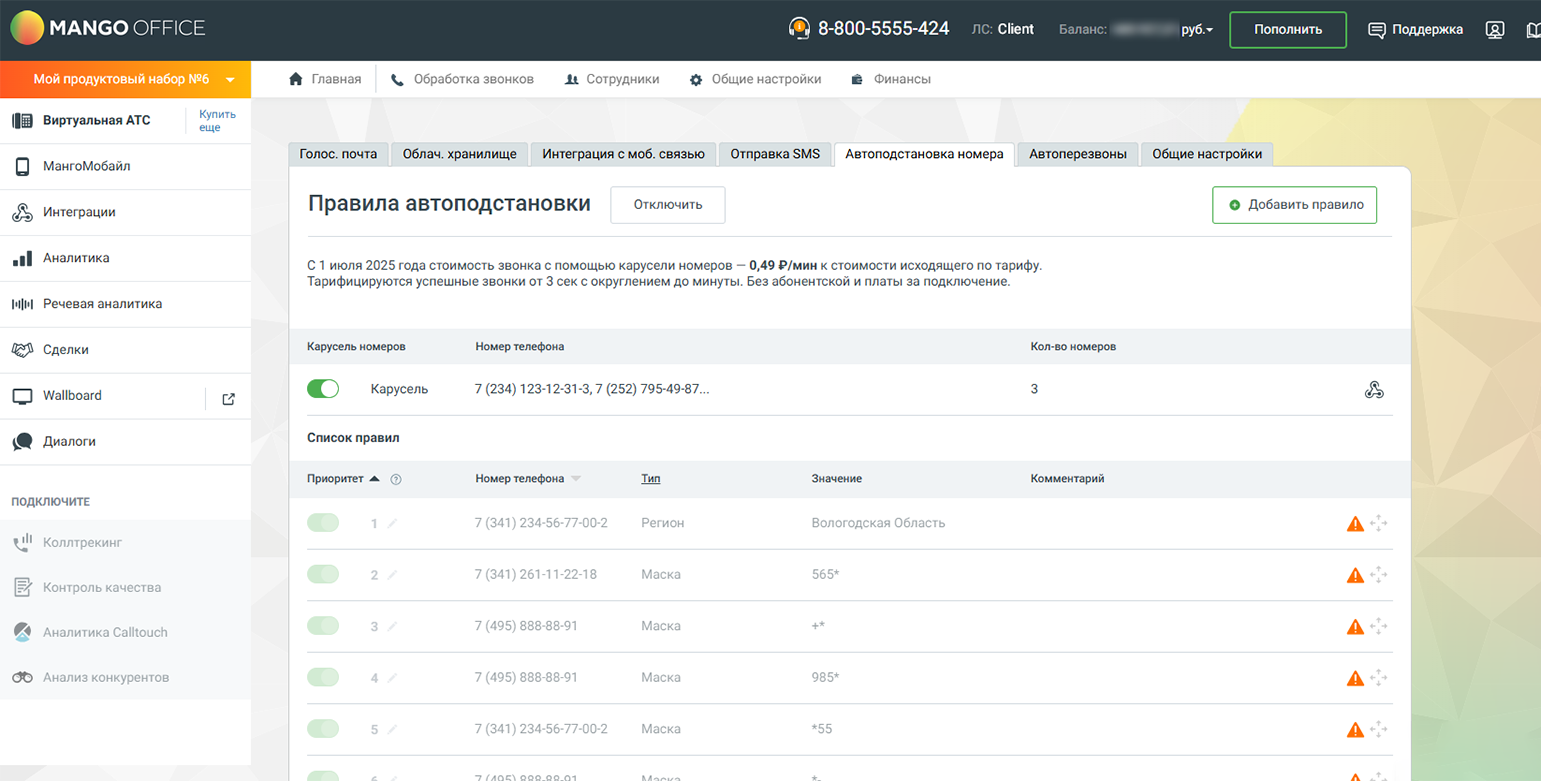Click the Купить еще link
The width and height of the screenshot is (1541, 781).
tap(217, 121)
